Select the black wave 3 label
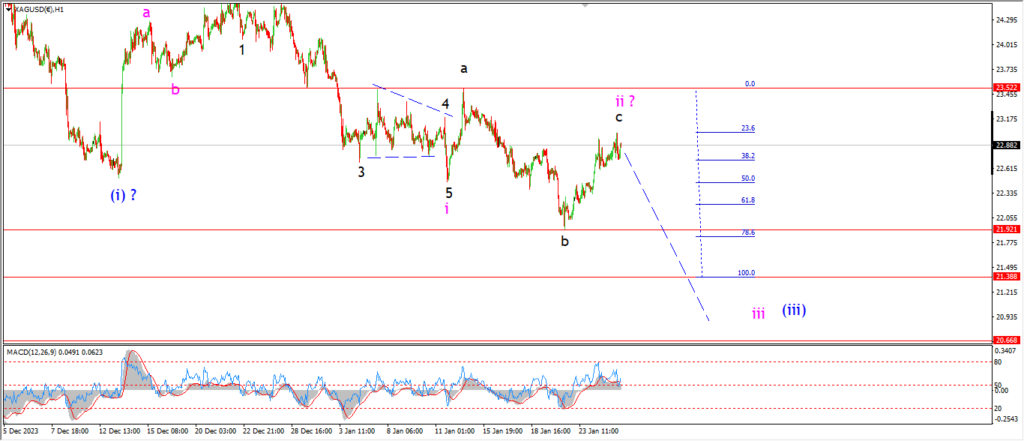This screenshot has width=1024, height=441. pyautogui.click(x=360, y=172)
